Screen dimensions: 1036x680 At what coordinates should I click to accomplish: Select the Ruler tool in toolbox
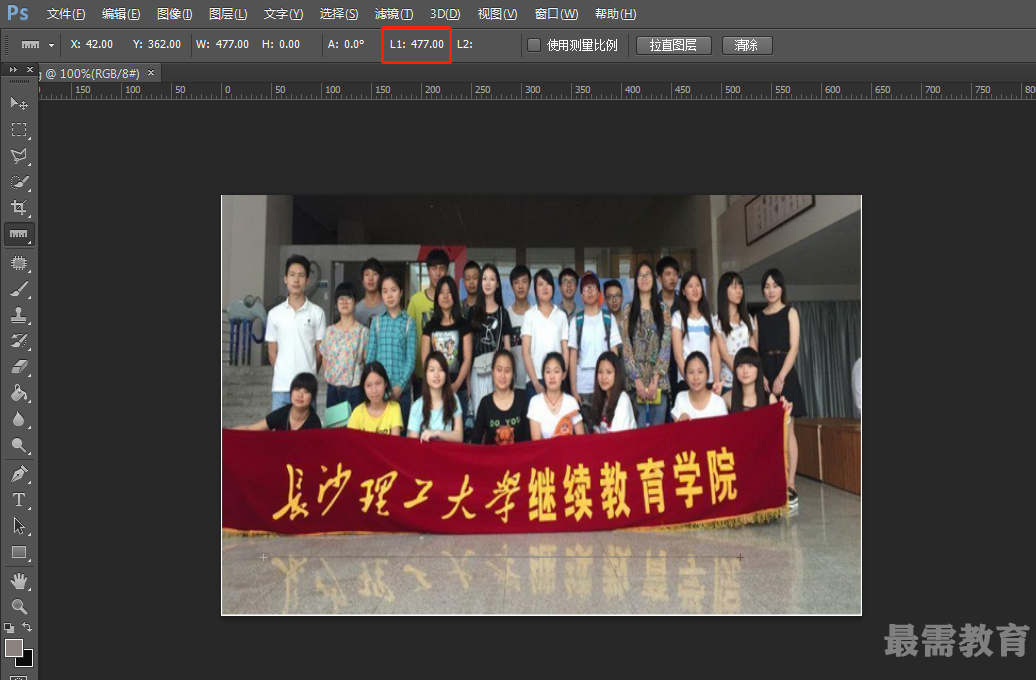point(19,234)
